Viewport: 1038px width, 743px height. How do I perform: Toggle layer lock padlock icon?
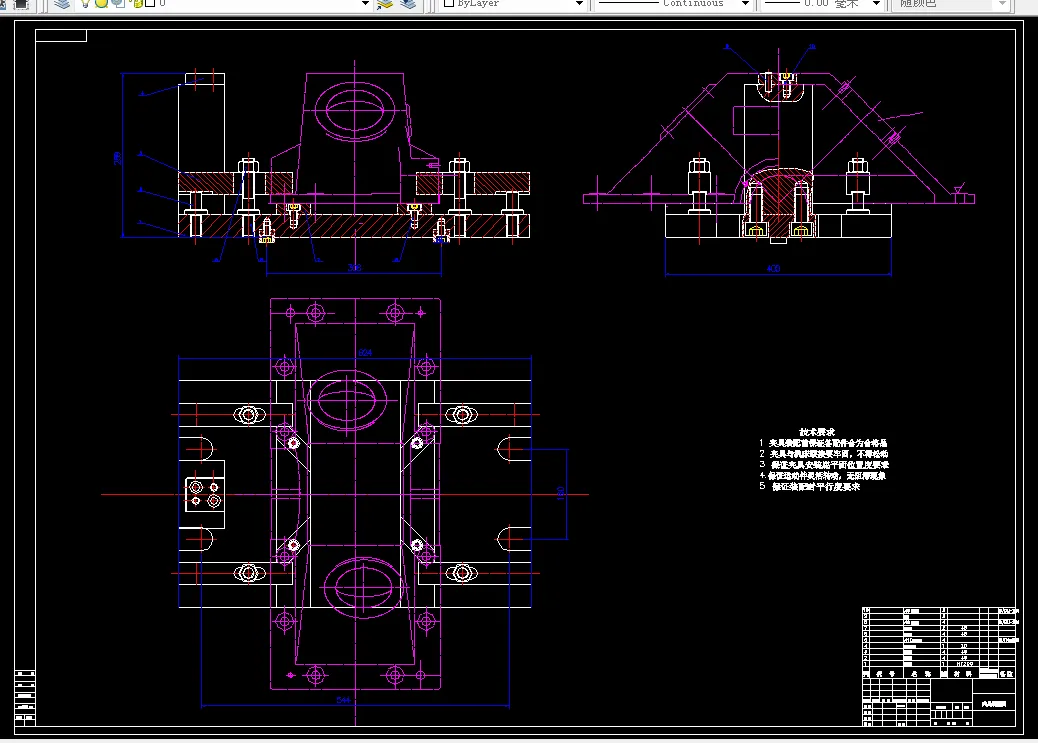tap(137, 3)
